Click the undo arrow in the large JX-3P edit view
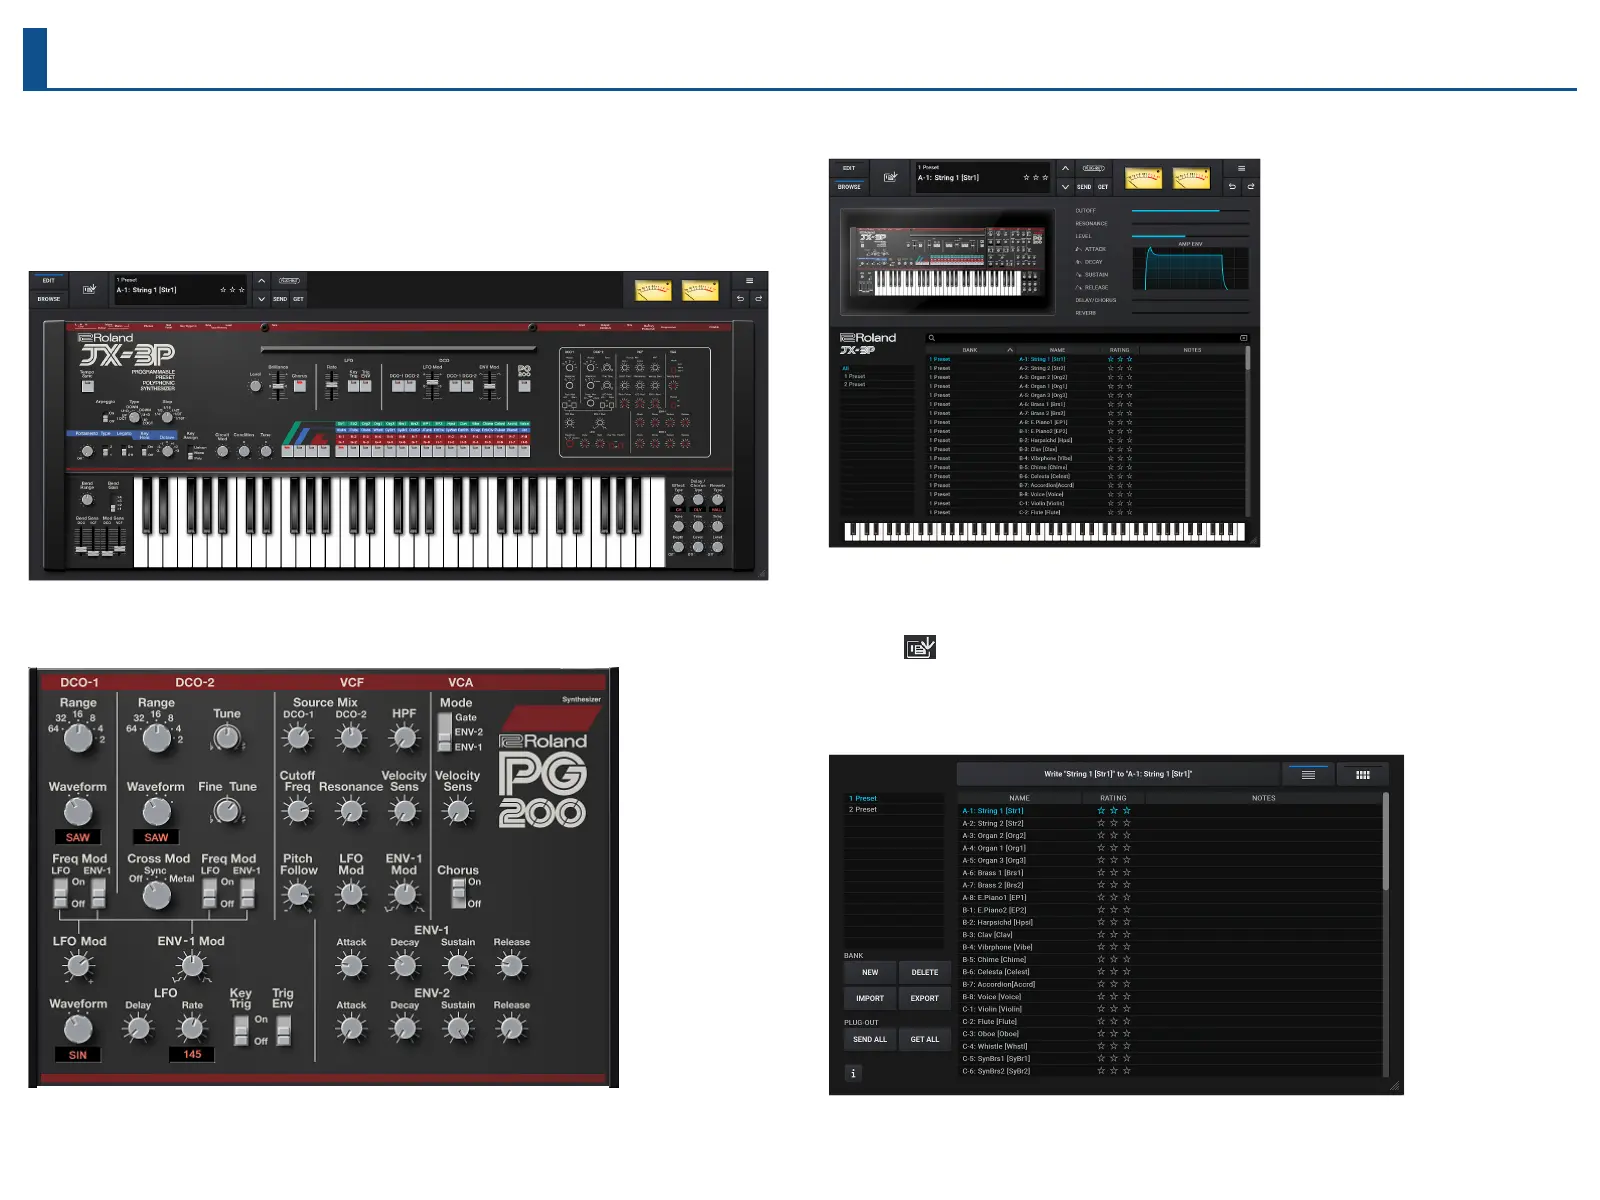 click(740, 299)
